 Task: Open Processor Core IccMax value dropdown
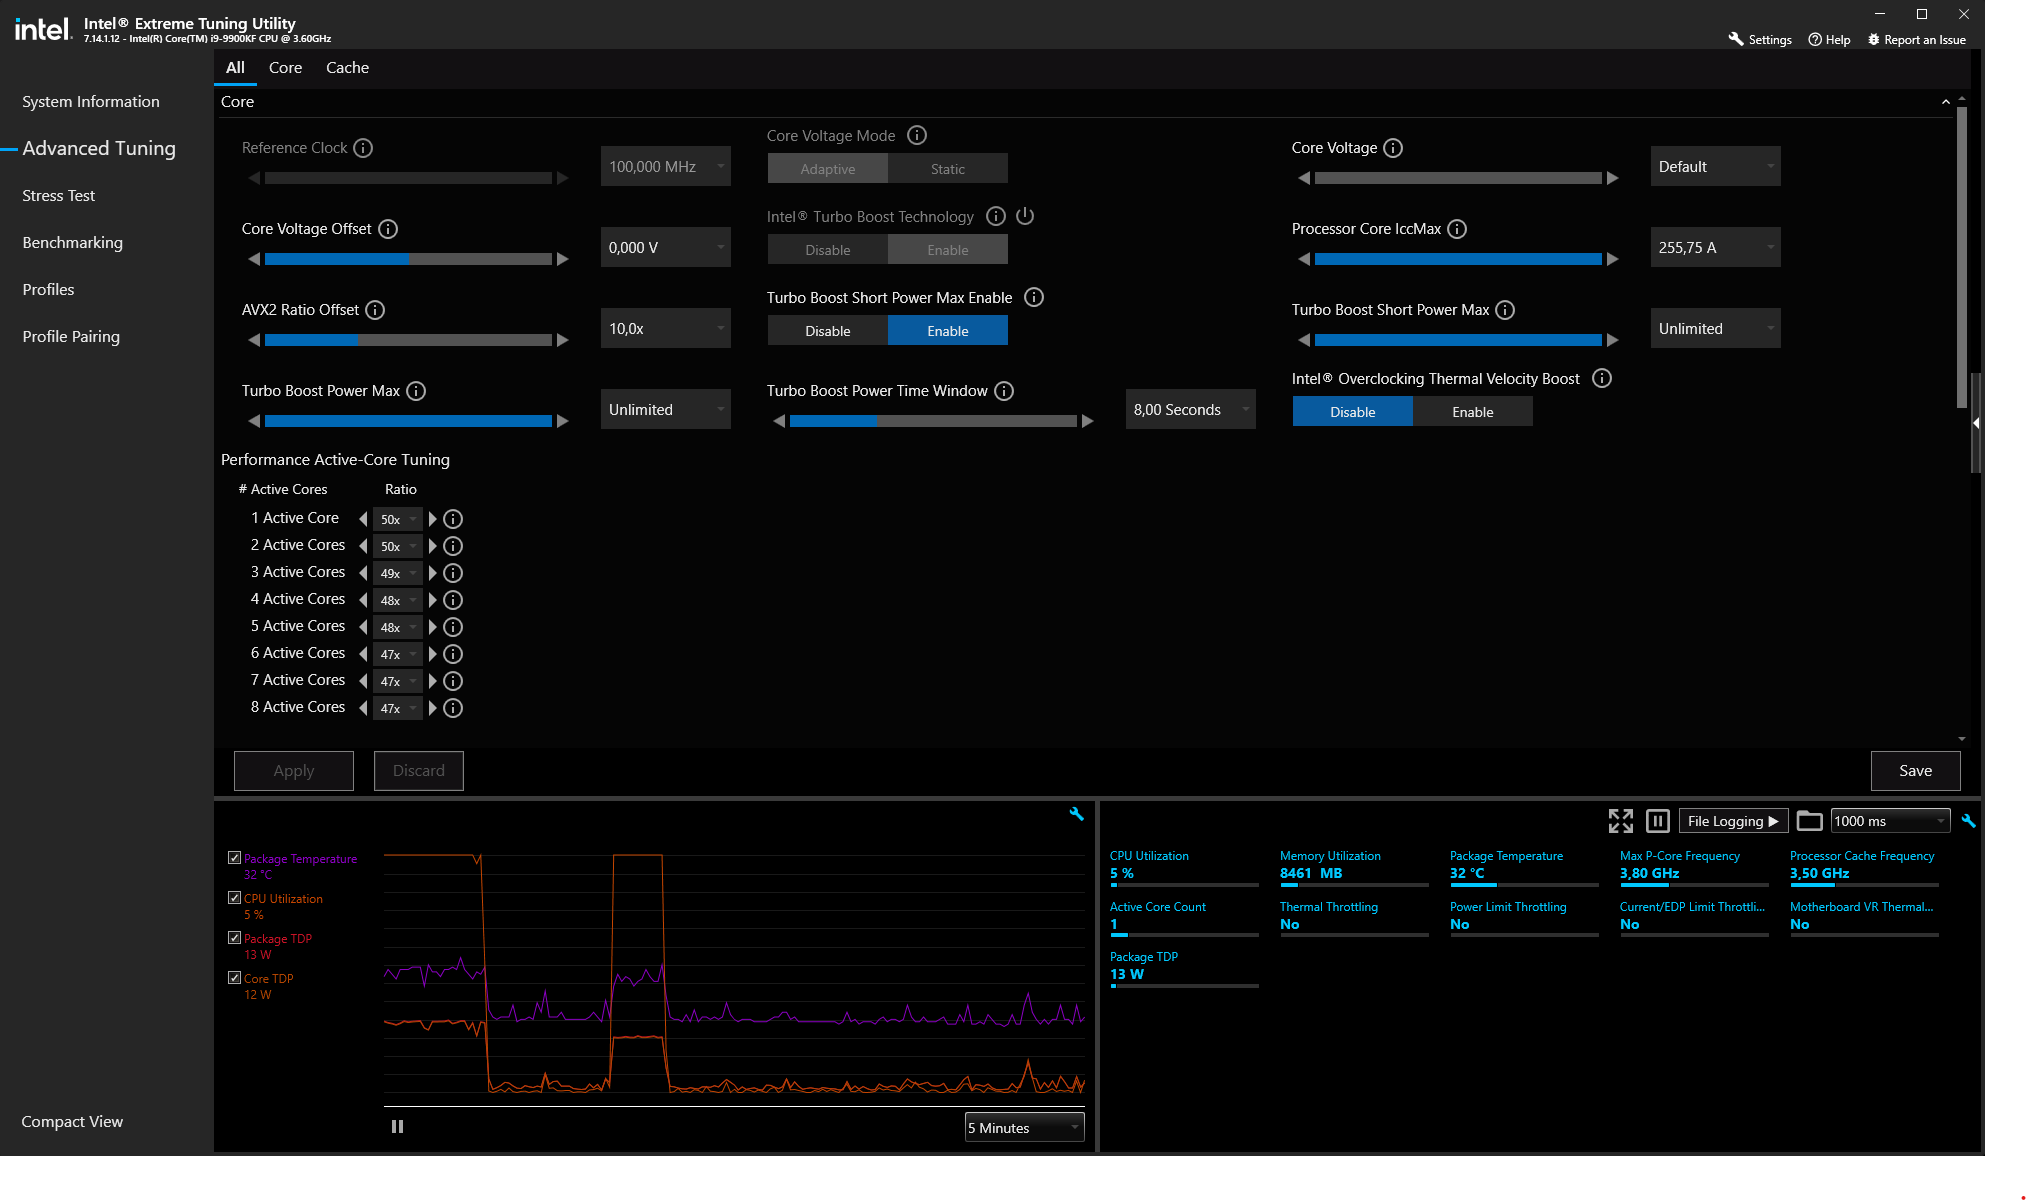pyautogui.click(x=1716, y=248)
